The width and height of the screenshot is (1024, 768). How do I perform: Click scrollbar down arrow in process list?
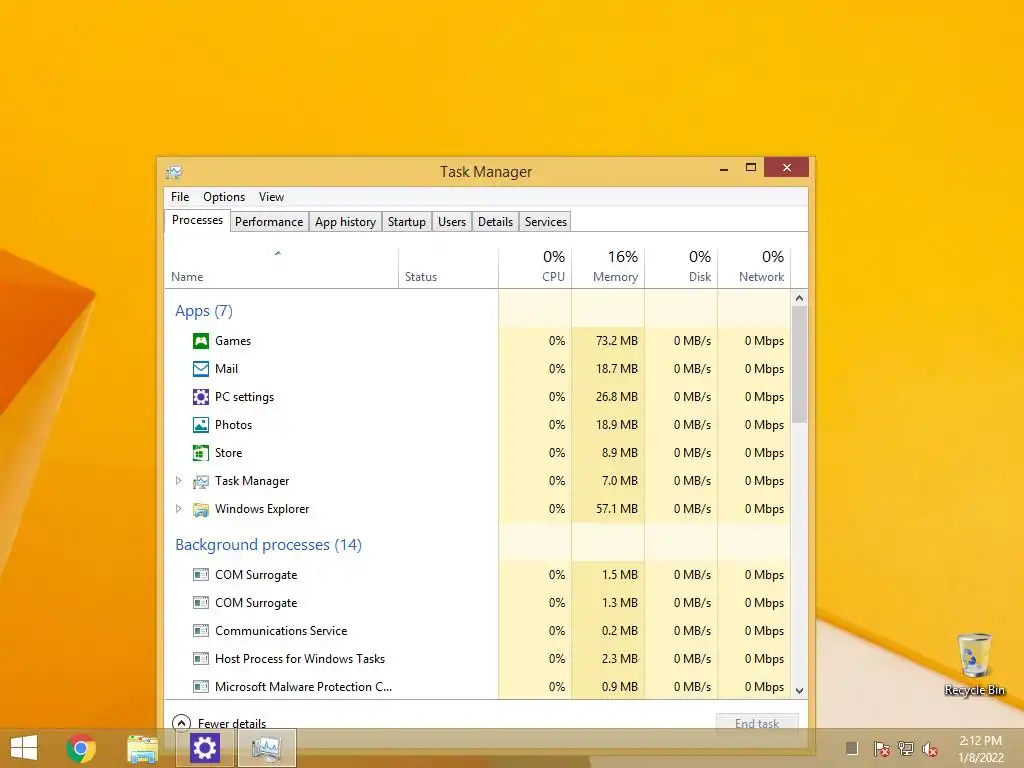click(x=799, y=690)
